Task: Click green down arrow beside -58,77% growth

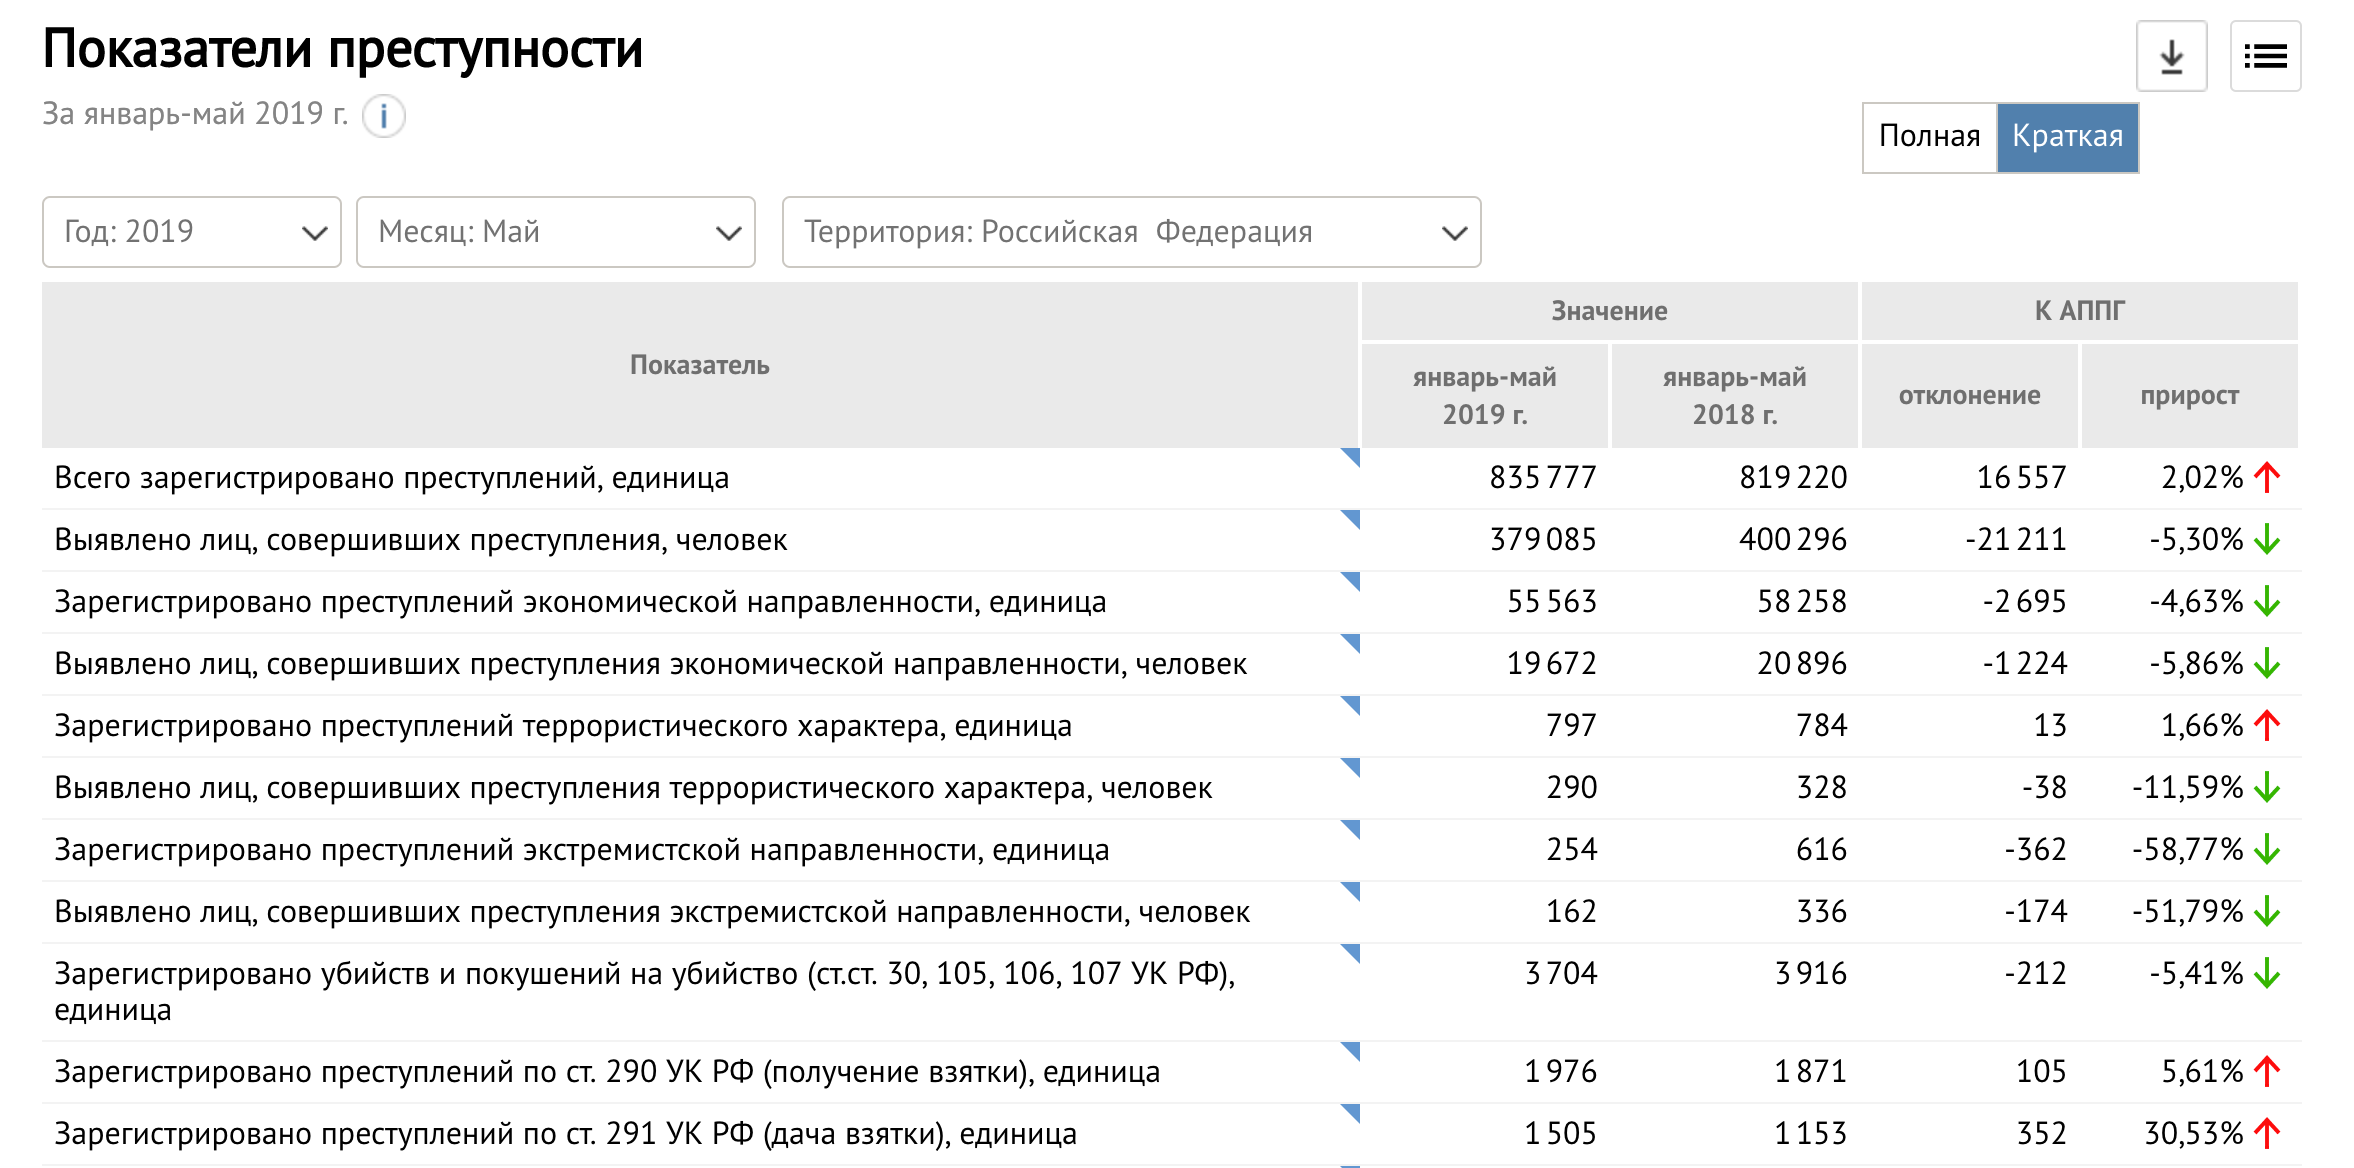Action: [2267, 850]
